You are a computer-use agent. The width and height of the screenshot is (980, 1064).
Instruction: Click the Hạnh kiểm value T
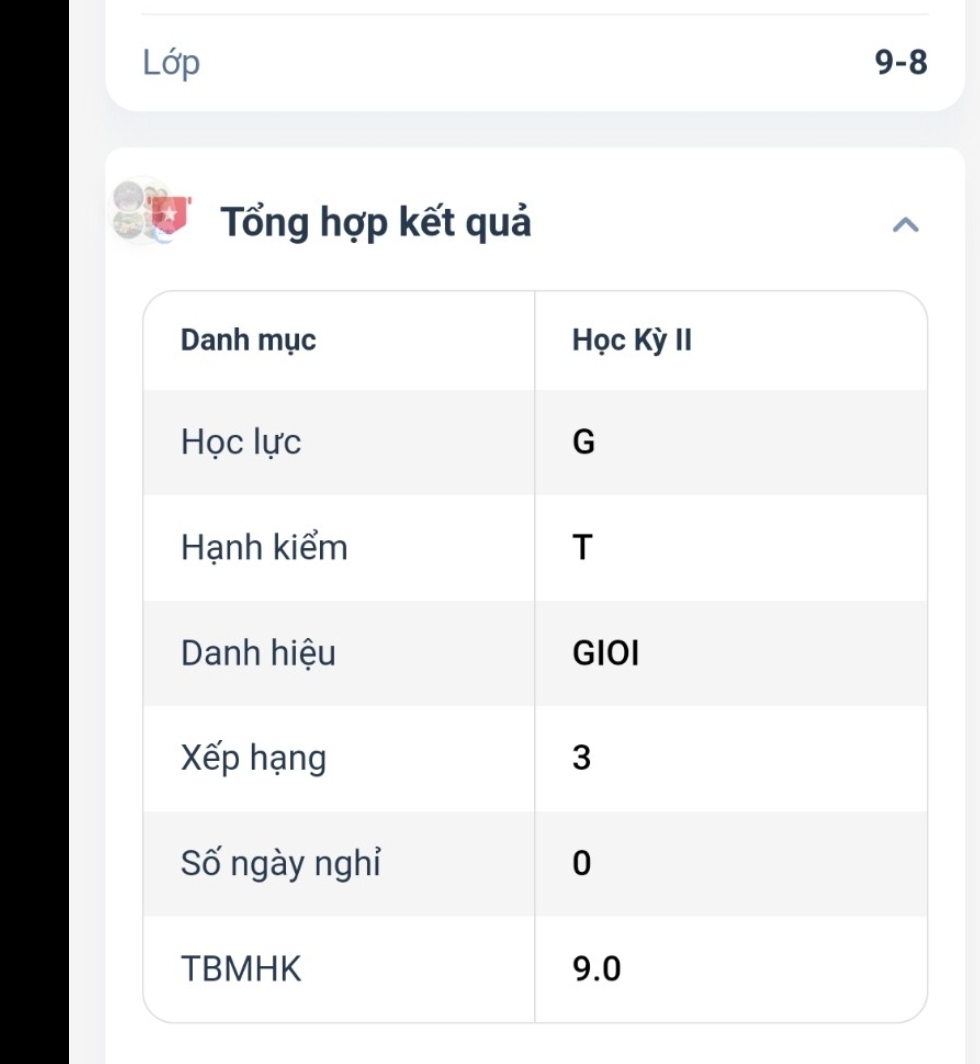tap(582, 548)
